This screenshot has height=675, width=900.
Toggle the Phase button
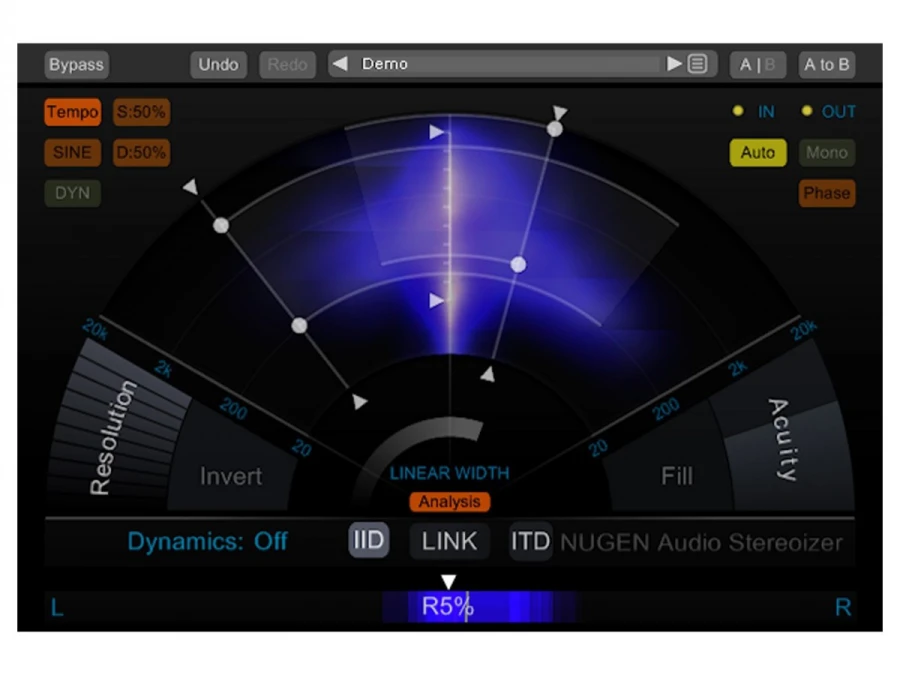[x=827, y=193]
